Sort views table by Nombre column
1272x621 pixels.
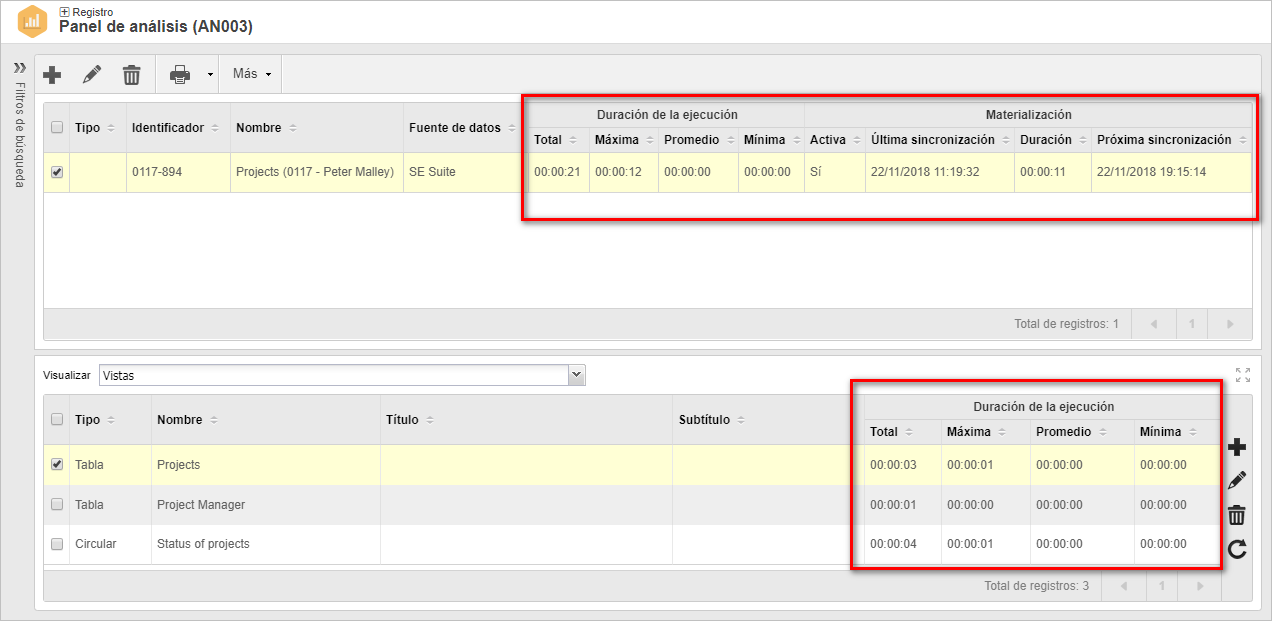265,420
